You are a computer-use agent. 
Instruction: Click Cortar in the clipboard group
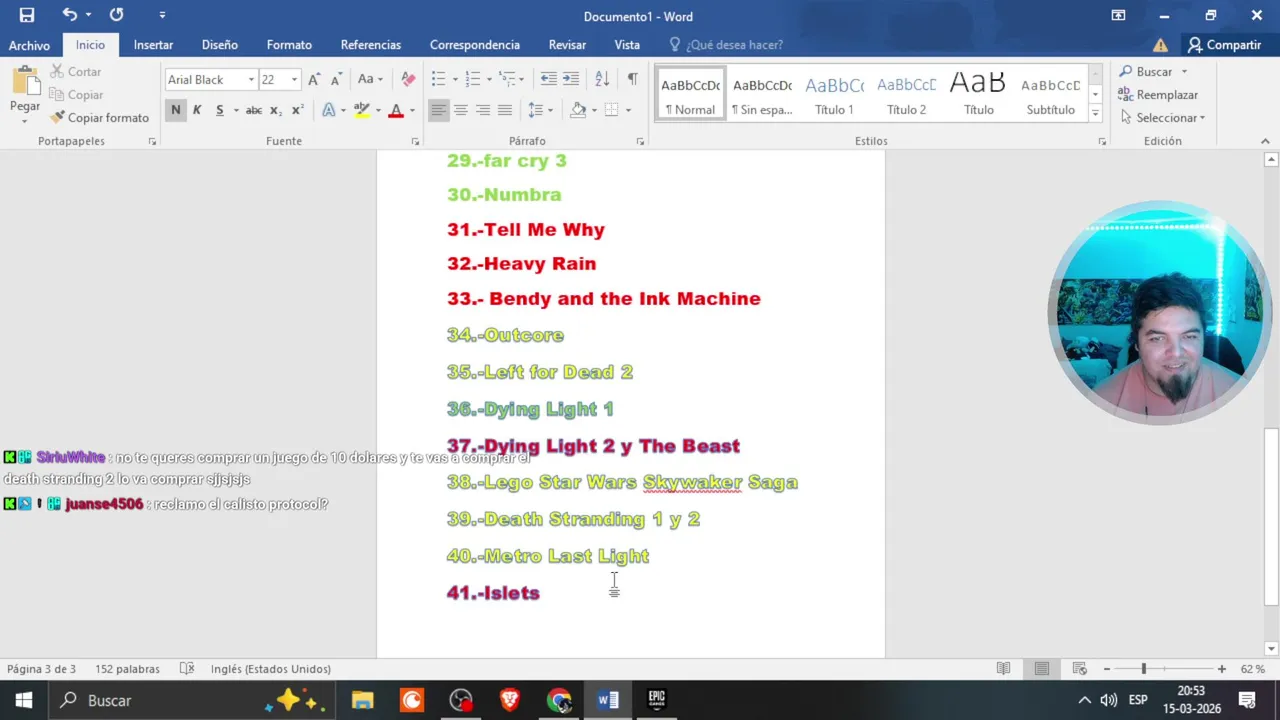click(x=76, y=72)
